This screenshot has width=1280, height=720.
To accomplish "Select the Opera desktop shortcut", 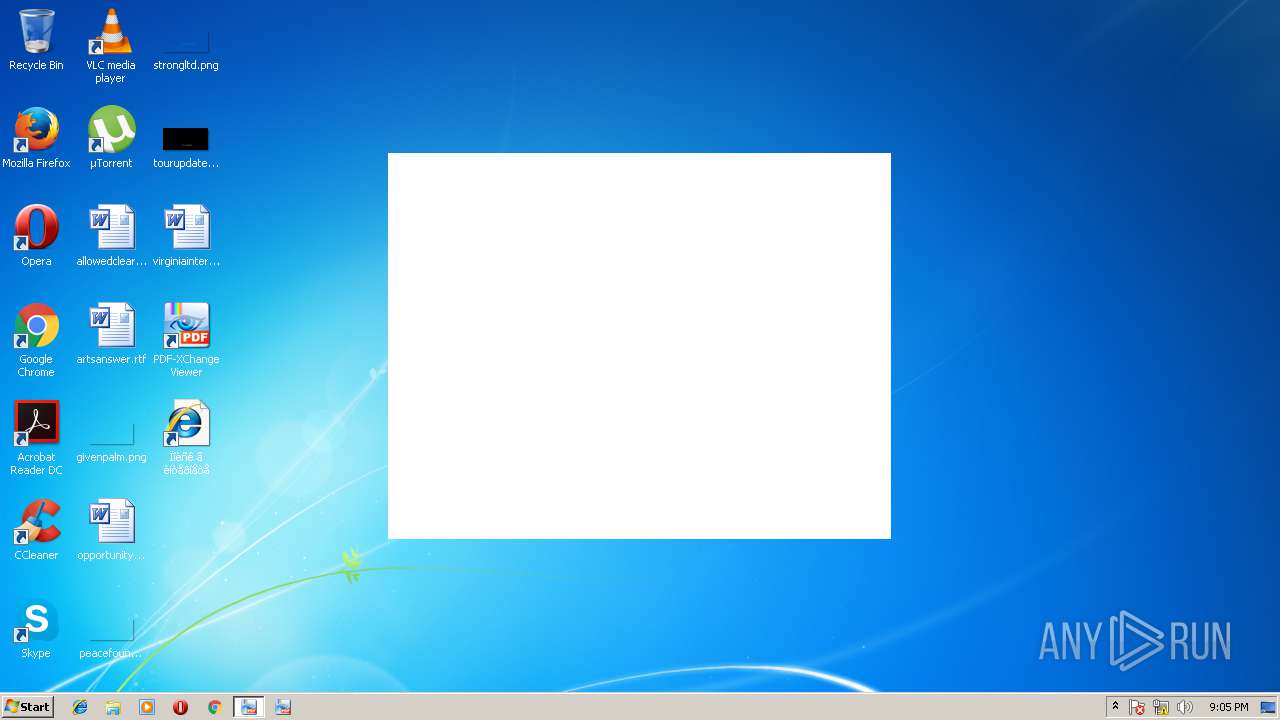I will (x=36, y=236).
